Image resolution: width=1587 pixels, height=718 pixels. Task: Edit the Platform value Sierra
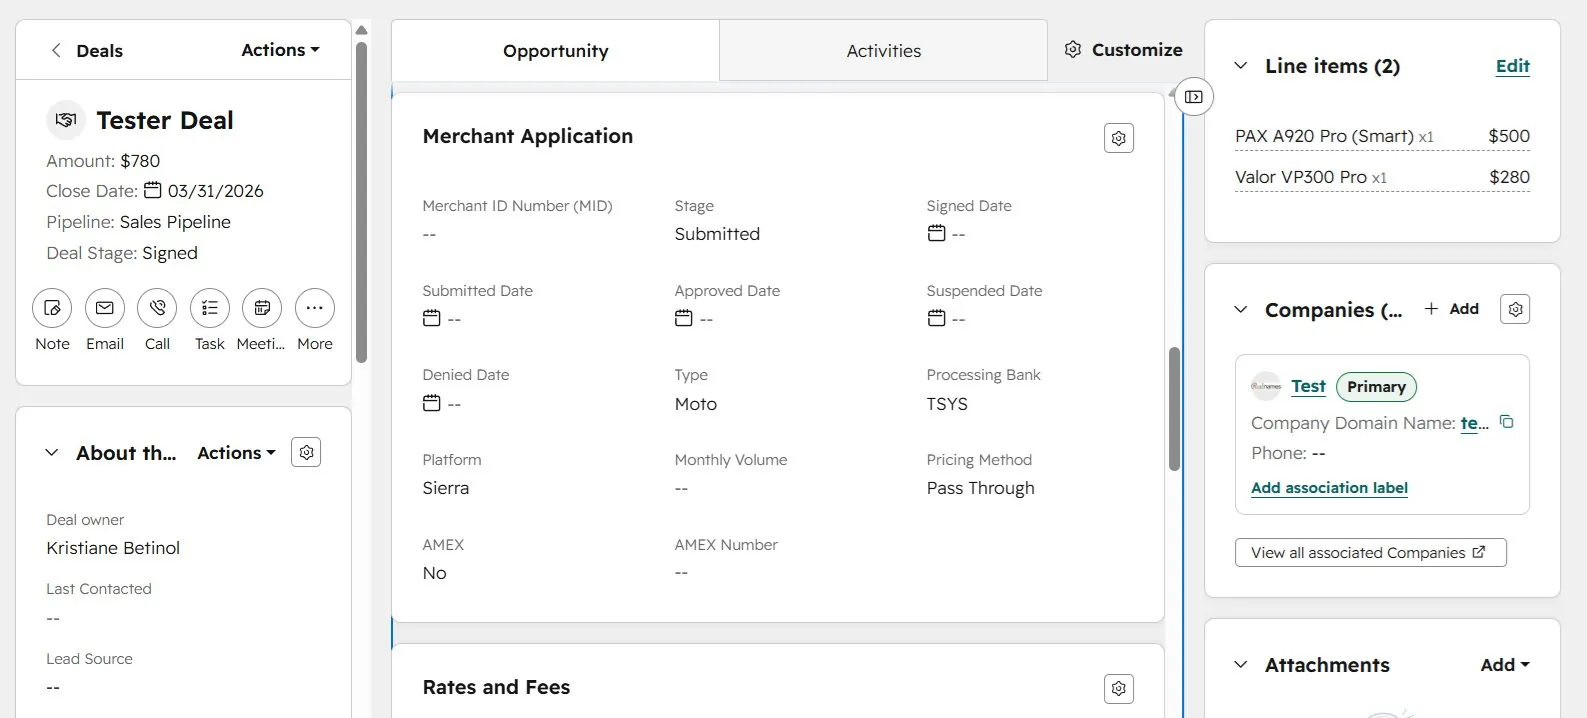tap(446, 488)
